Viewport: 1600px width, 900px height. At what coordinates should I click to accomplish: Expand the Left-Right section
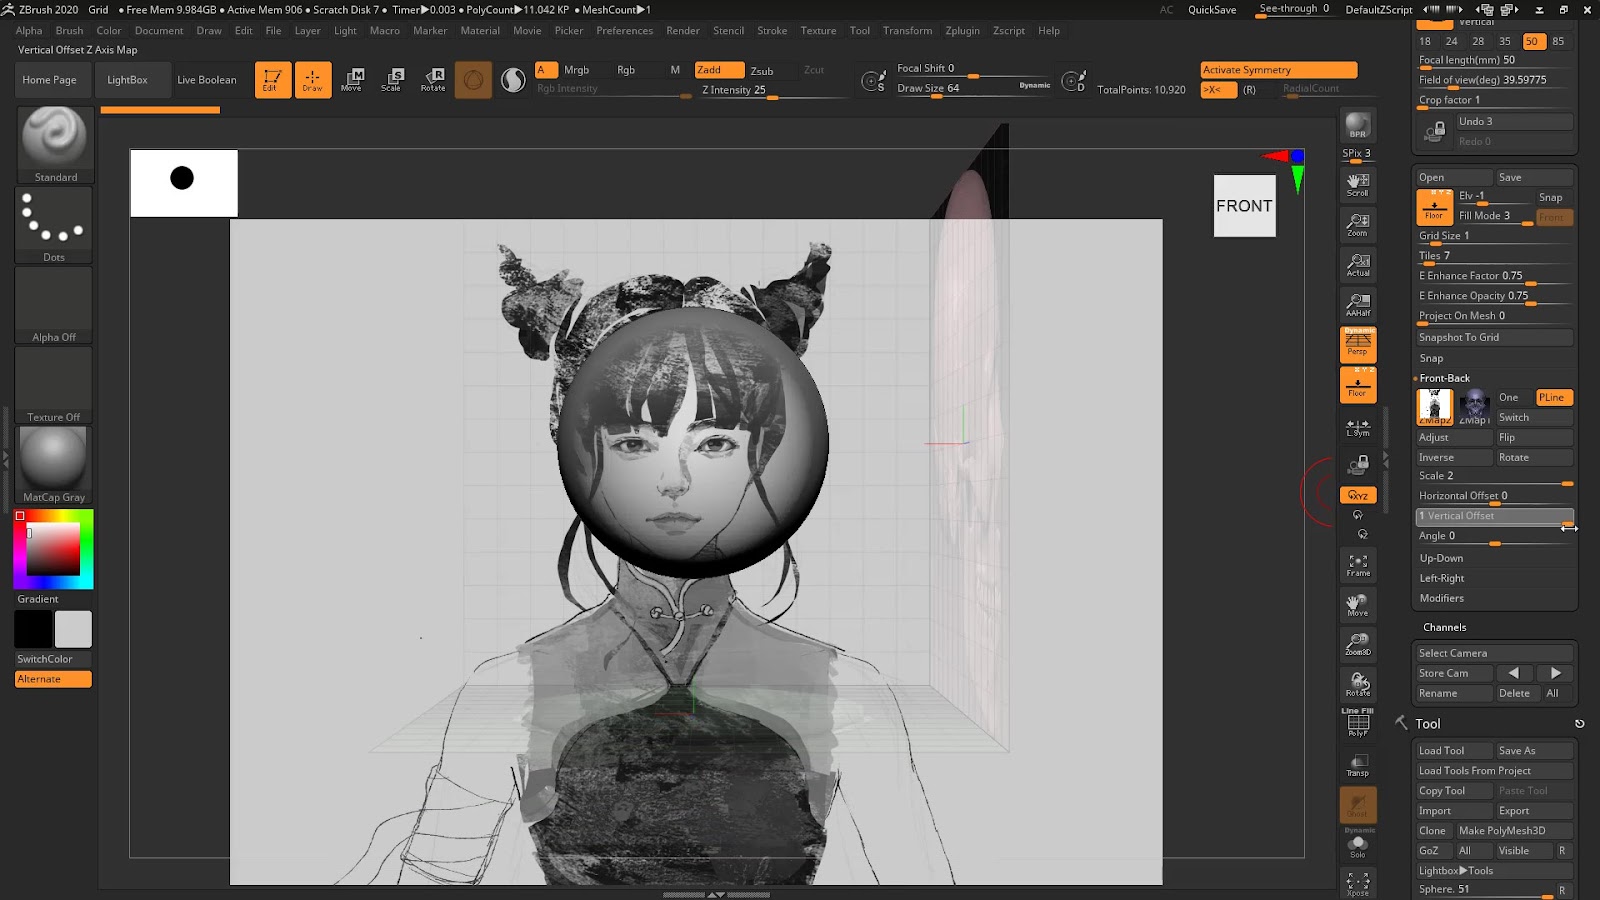[x=1442, y=578]
